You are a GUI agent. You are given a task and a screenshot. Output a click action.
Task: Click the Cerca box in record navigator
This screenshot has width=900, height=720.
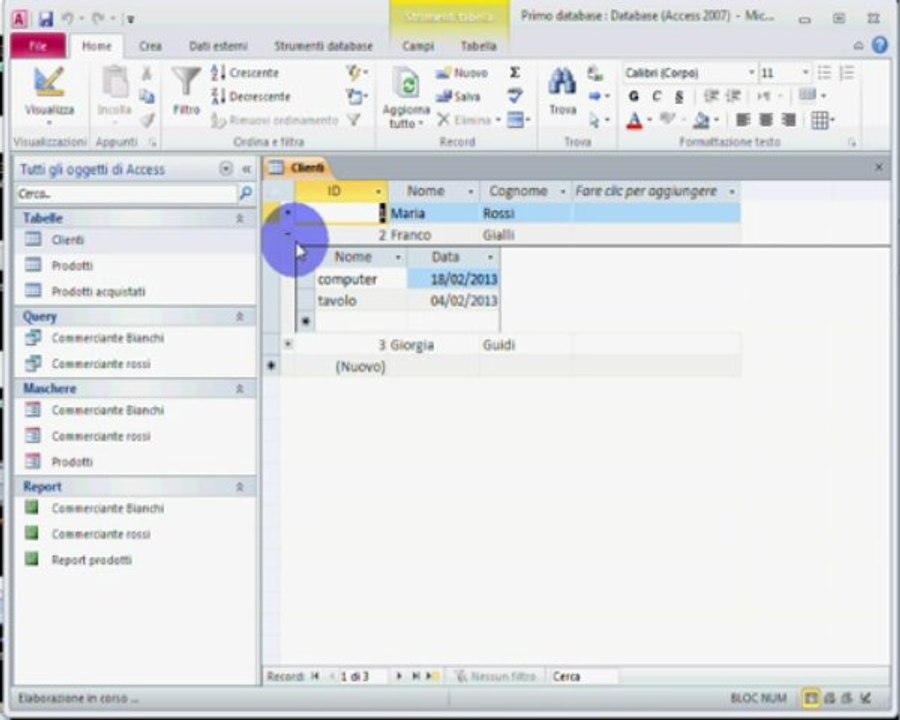tap(583, 677)
